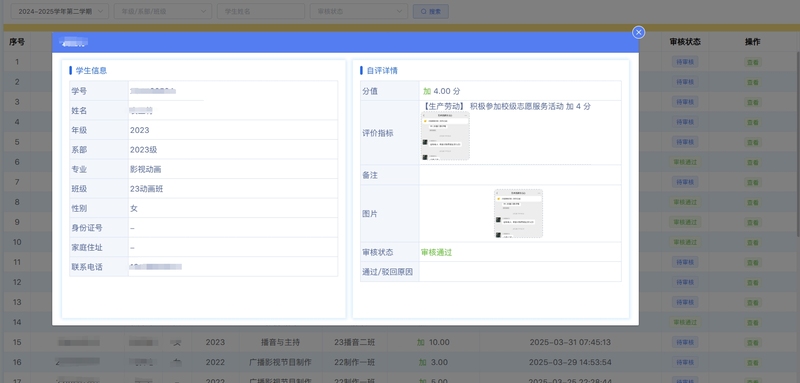Open the thumbnail in the 图片 row
Screen dimensions: 800x383
(x=518, y=214)
